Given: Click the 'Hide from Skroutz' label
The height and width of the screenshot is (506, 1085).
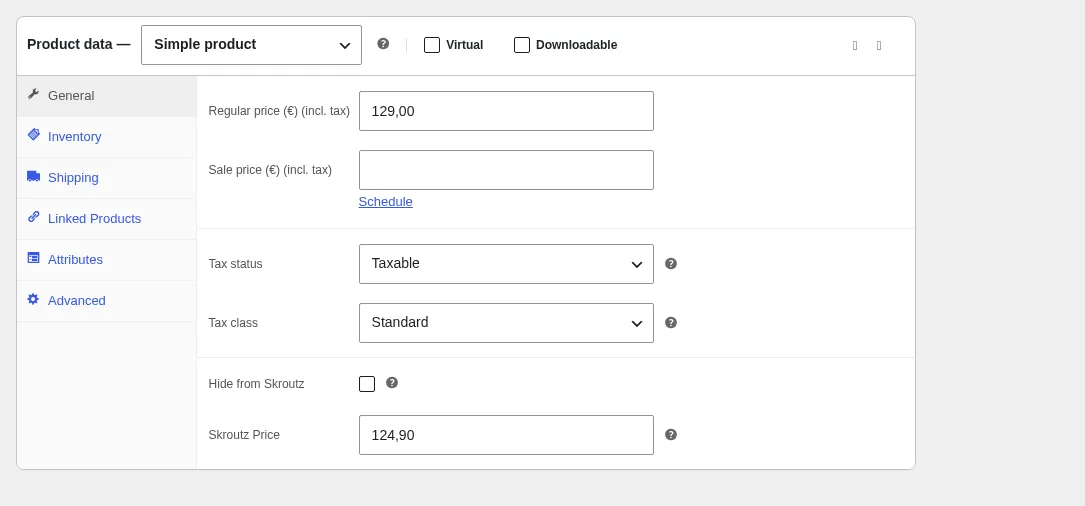Looking at the screenshot, I should coord(256,383).
